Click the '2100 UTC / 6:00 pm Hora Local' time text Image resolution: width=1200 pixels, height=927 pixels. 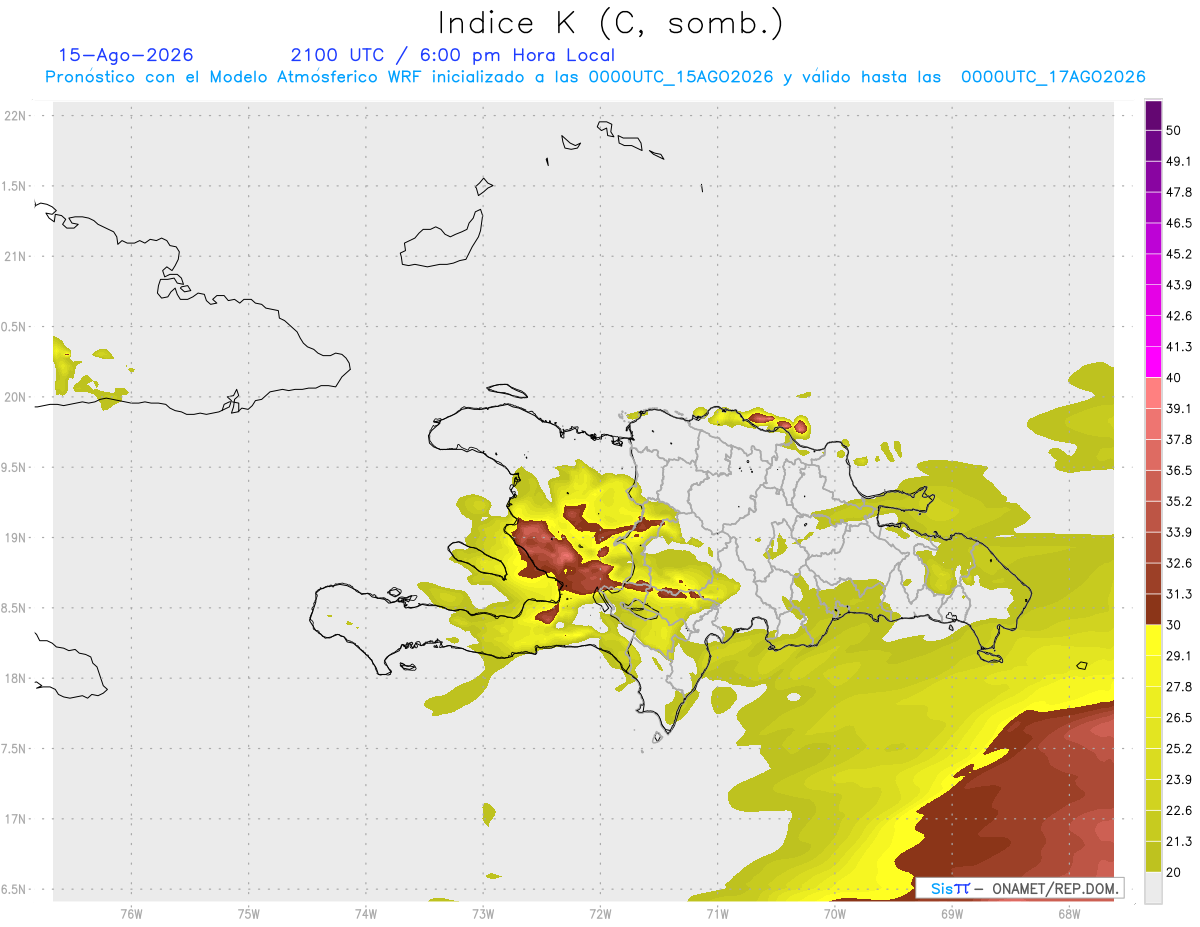pyautogui.click(x=452, y=55)
